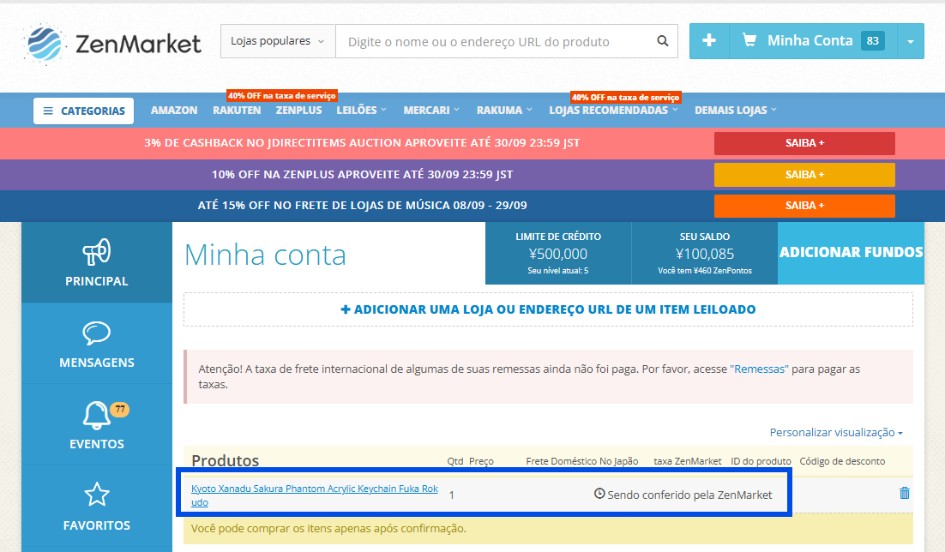The width and height of the screenshot is (945, 552).
Task: Expand the Minha Conta dropdown arrow
Action: tap(911, 41)
